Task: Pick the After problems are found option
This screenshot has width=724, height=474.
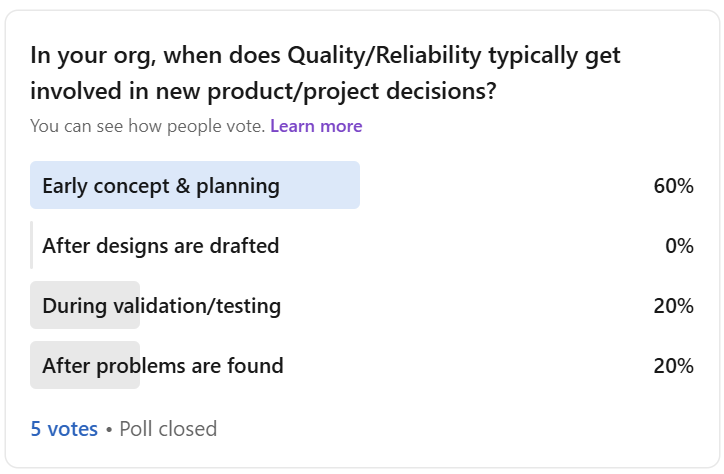Action: [x=163, y=366]
